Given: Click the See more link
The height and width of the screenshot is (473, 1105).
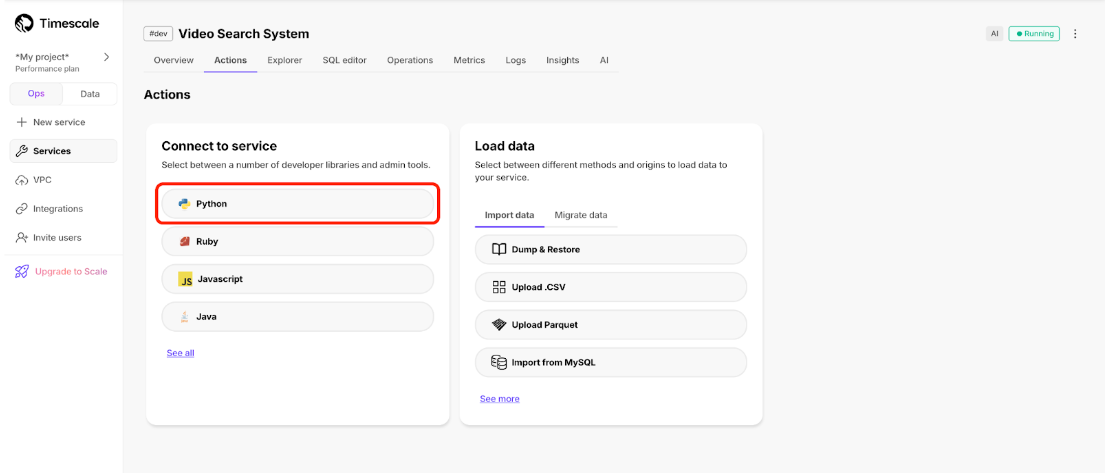Looking at the screenshot, I should point(499,399).
